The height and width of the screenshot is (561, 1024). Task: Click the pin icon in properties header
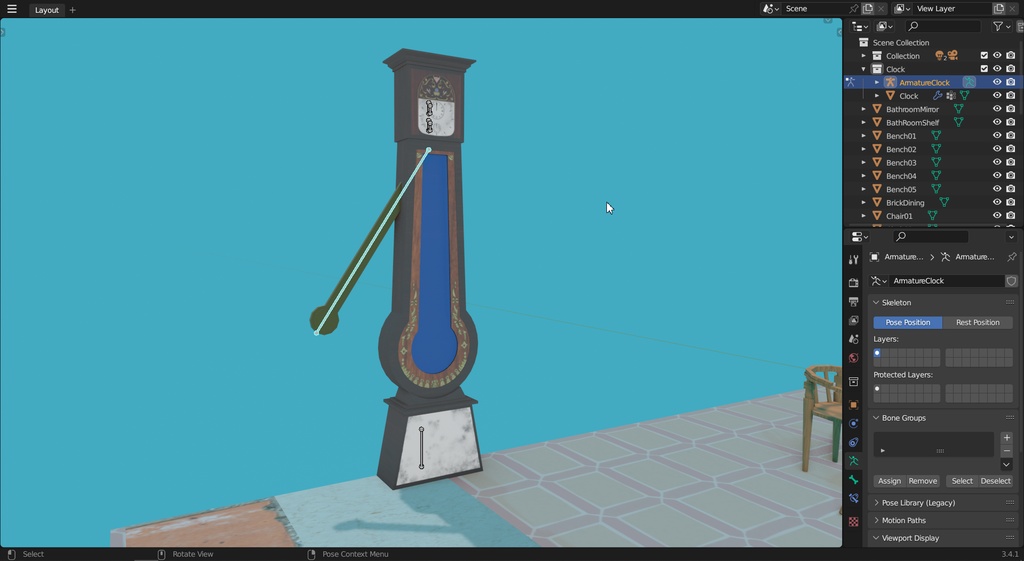click(x=1012, y=257)
